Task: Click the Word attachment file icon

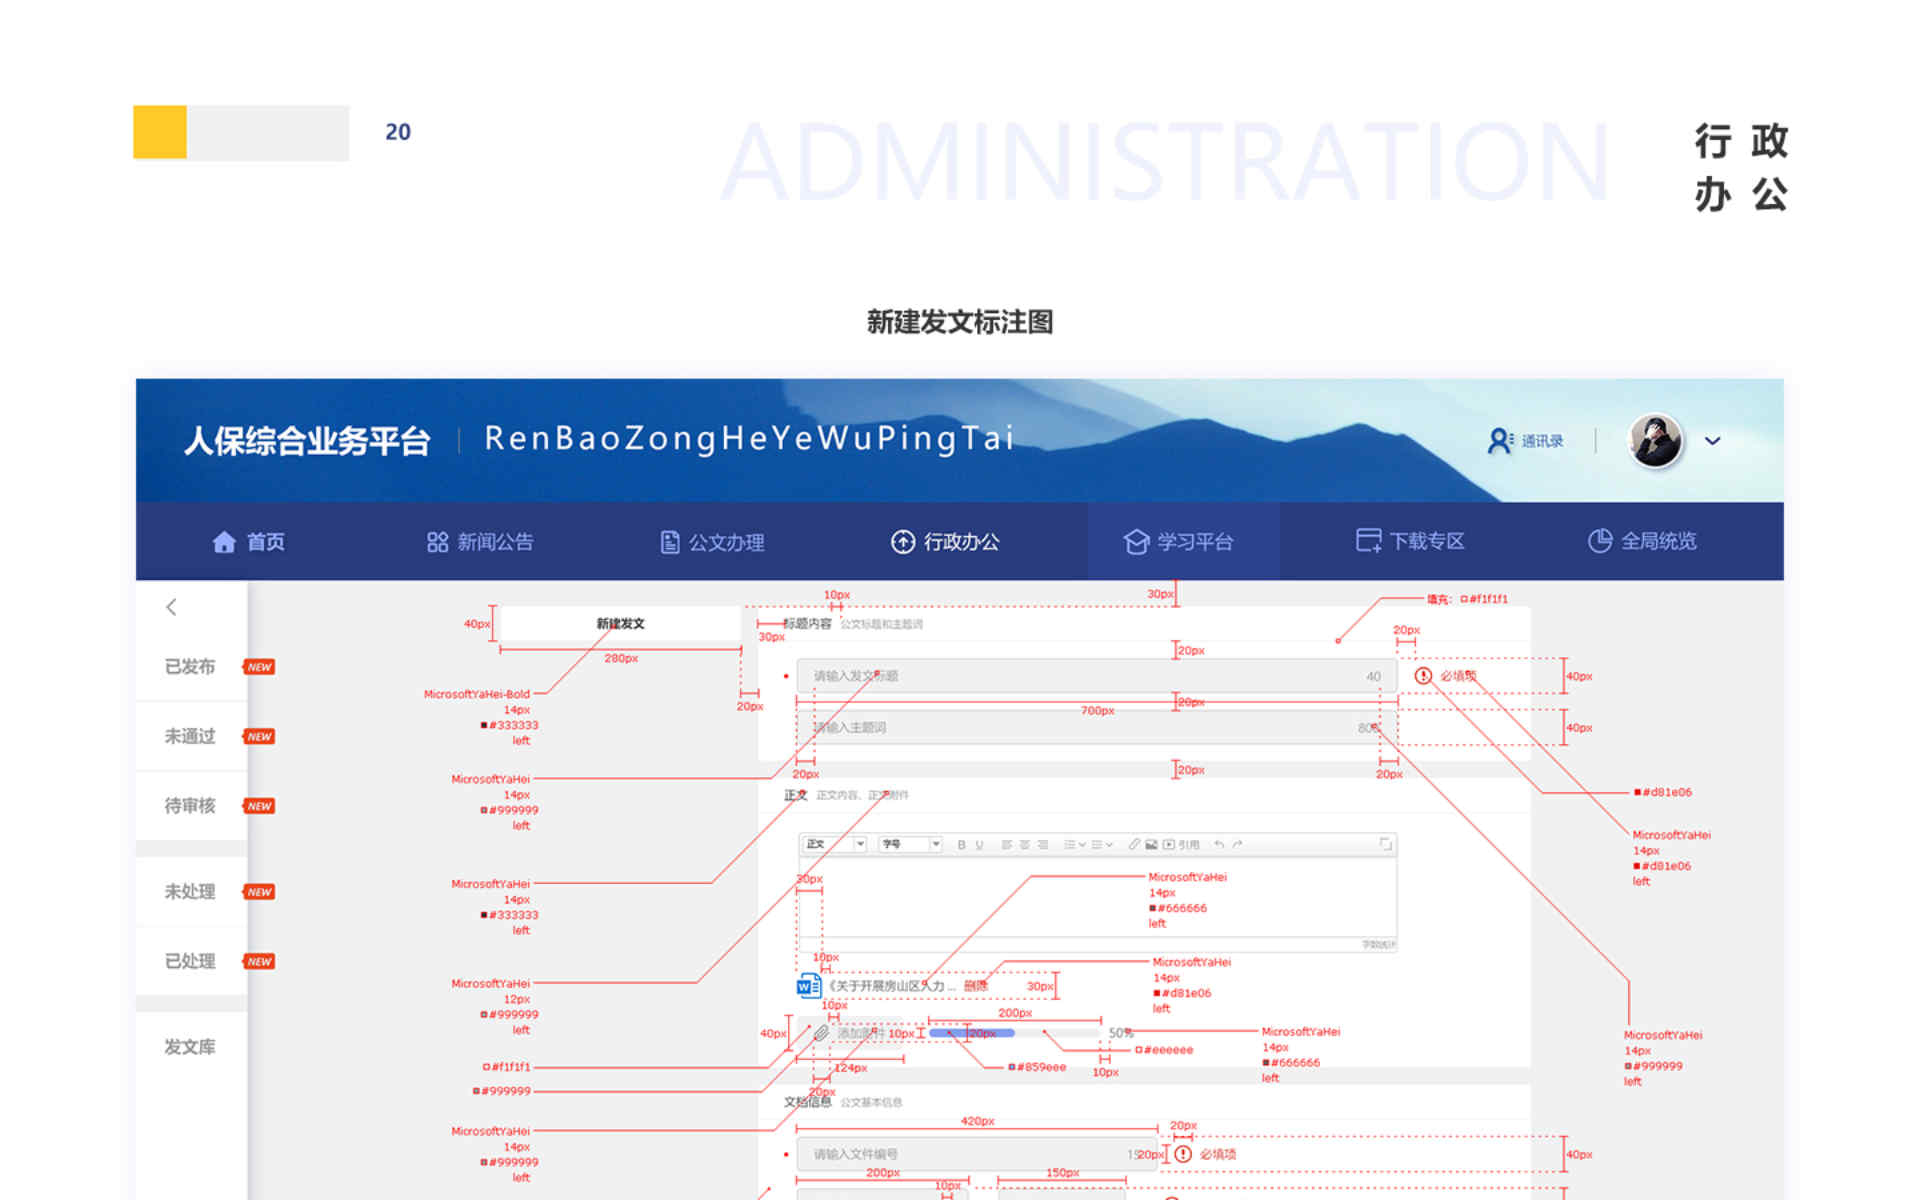Action: point(808,987)
